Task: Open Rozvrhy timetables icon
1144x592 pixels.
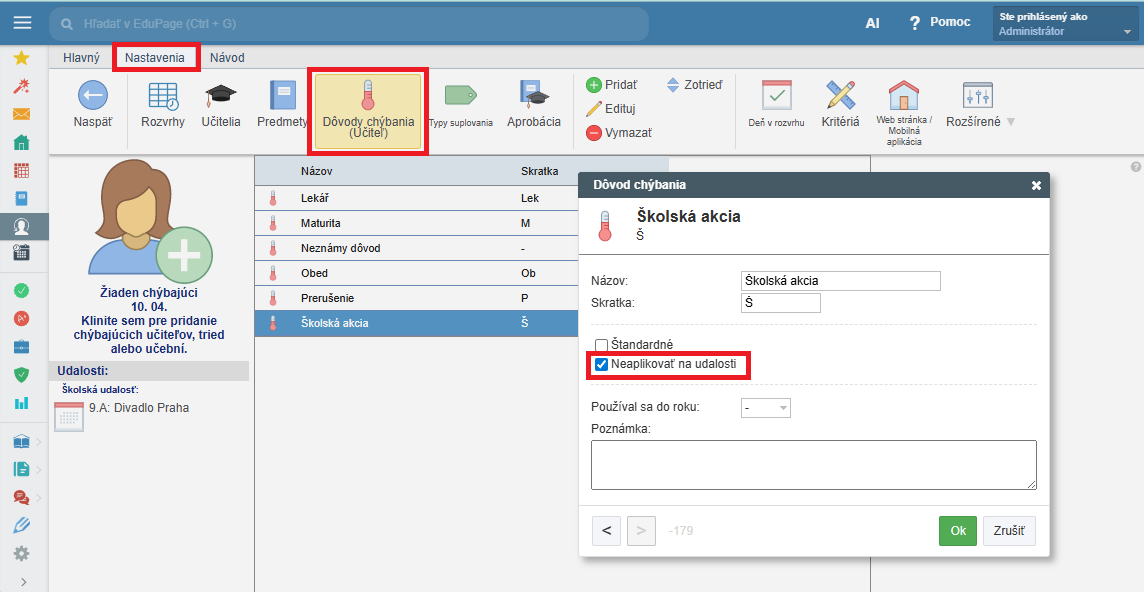Action: (162, 97)
